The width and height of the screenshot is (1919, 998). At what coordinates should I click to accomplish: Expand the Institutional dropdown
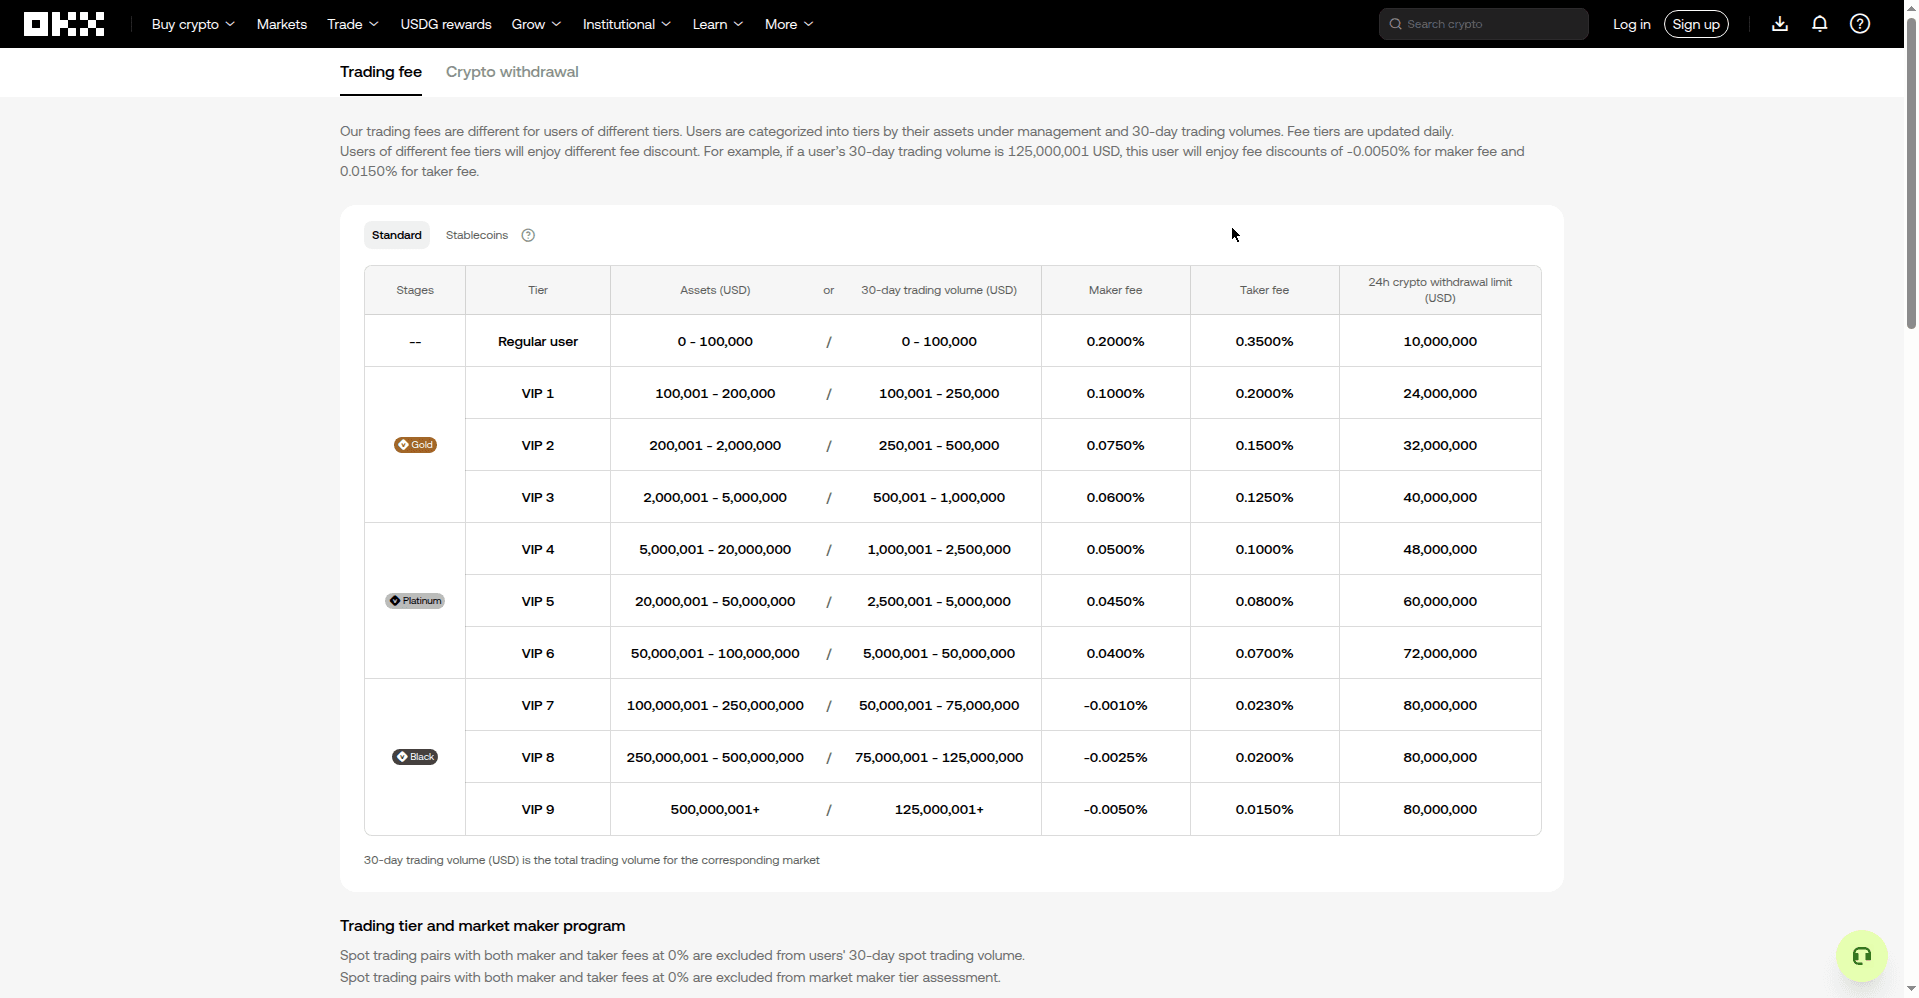(627, 24)
